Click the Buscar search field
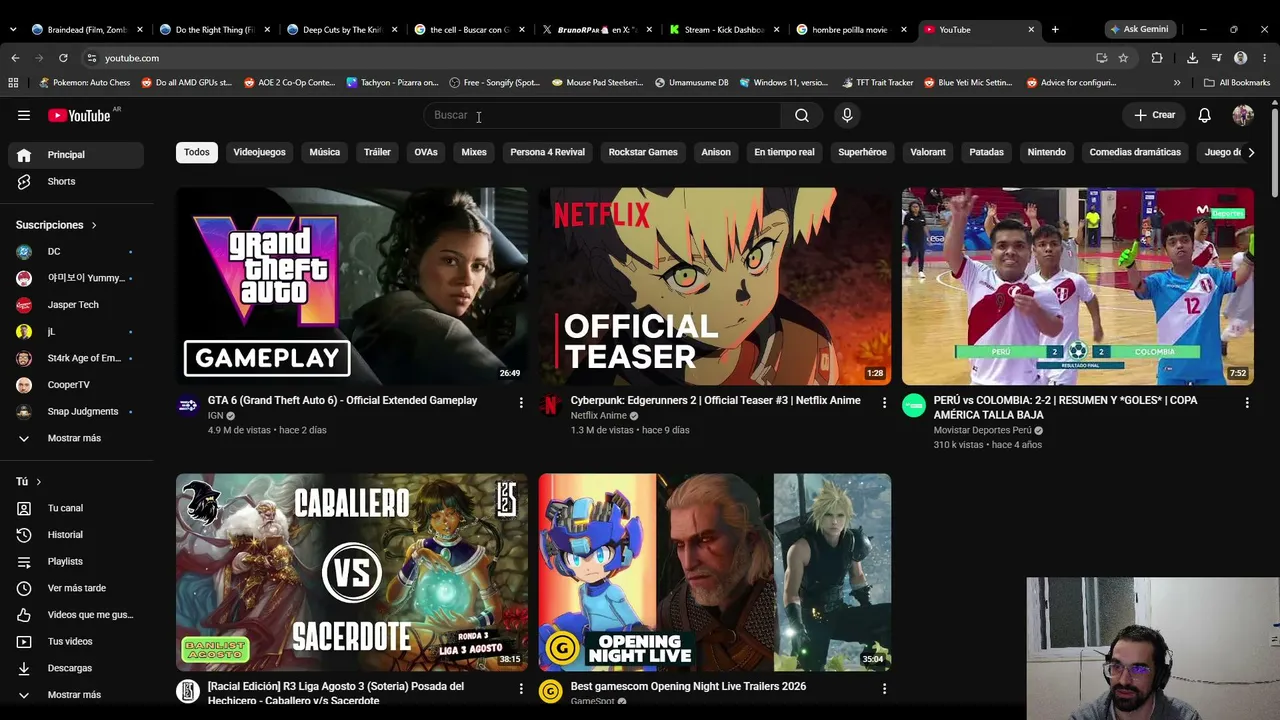The image size is (1280, 720). tap(602, 115)
